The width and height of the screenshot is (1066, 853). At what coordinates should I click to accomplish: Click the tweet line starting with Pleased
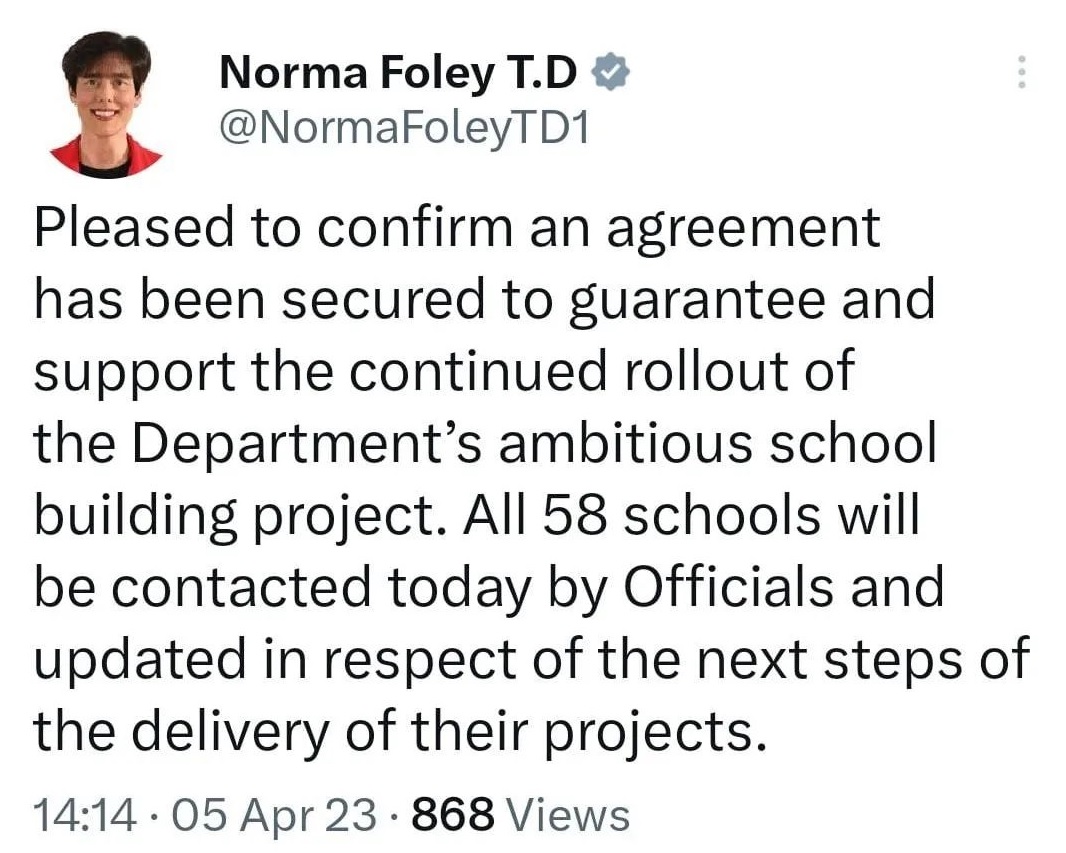457,228
